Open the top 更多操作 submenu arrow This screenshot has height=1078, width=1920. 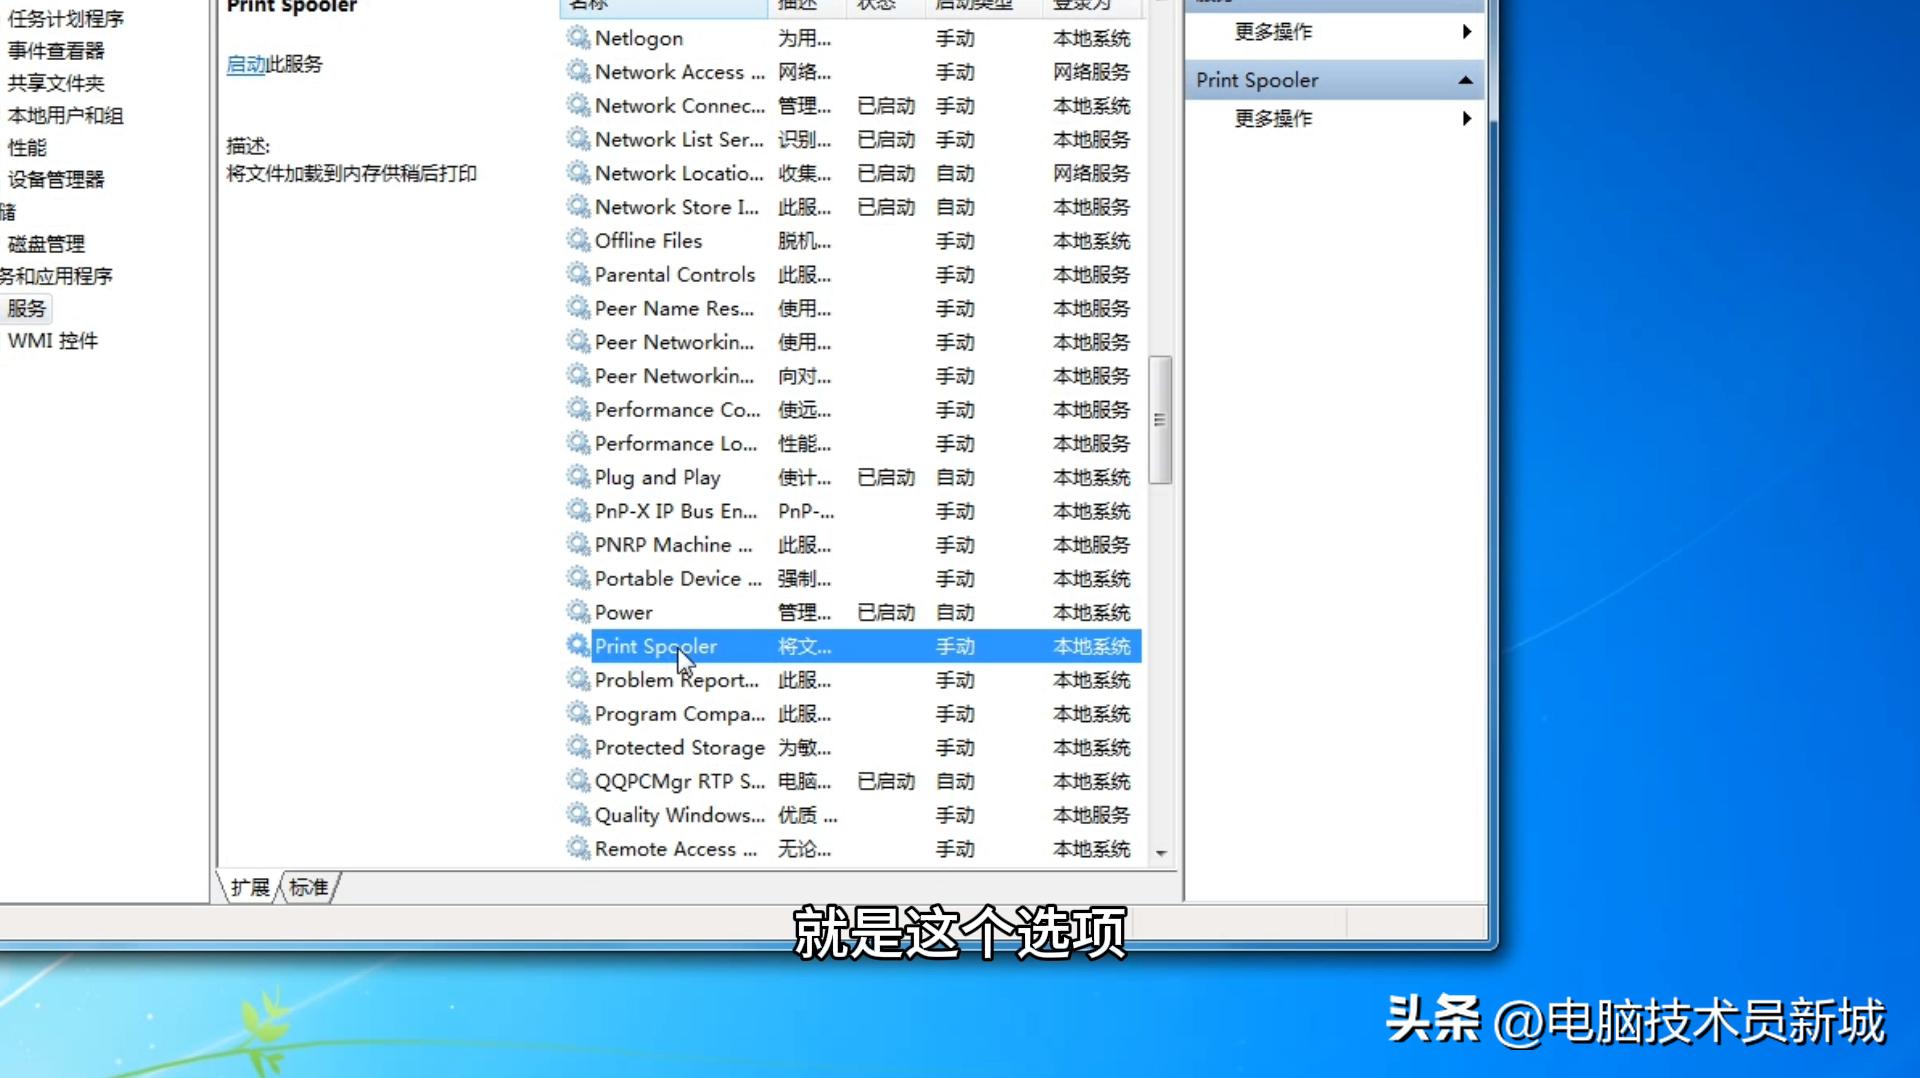coord(1466,32)
